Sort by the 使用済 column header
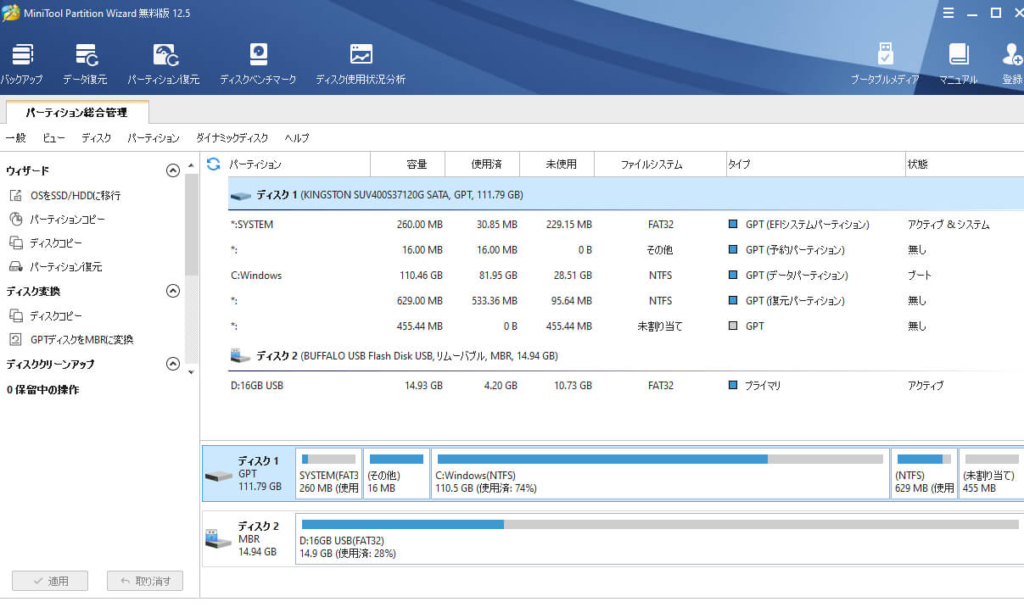This screenshot has height=613, width=1024. pyautogui.click(x=483, y=165)
